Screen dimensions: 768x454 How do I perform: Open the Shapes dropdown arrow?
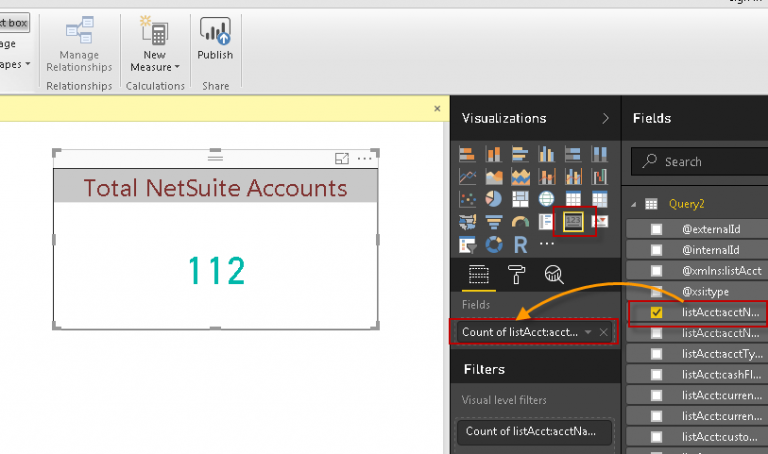pyautogui.click(x=28, y=64)
